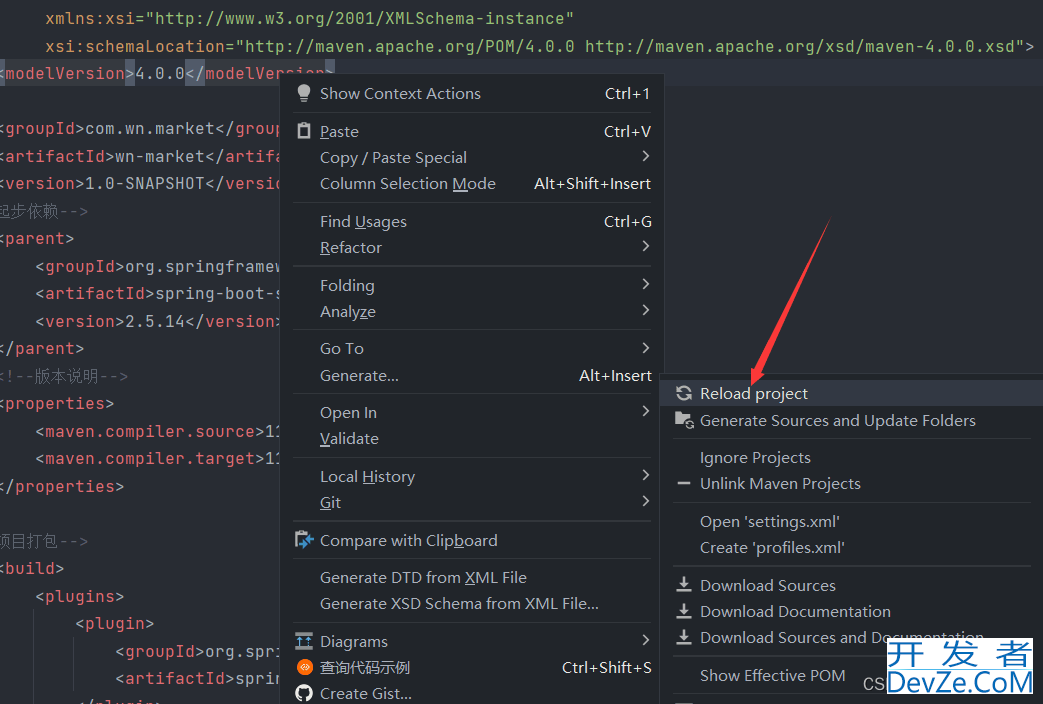1043x704 pixels.
Task: Click the xmlns:xsi attribute line
Action: [x=309, y=19]
